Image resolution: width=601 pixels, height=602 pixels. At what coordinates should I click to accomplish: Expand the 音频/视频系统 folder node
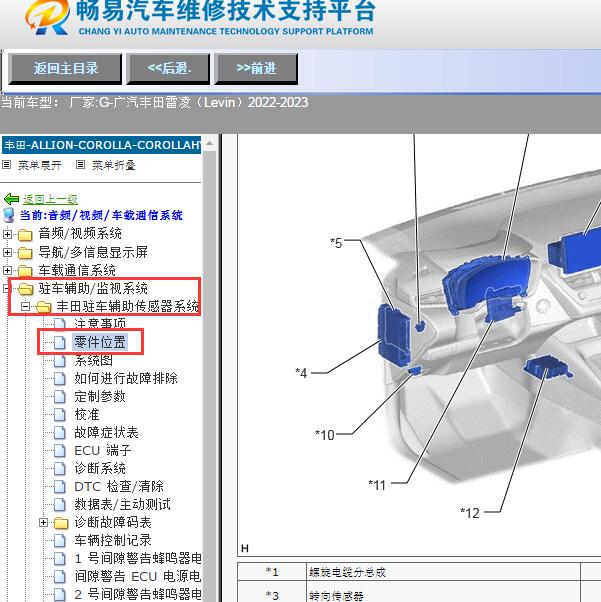pos(7,234)
